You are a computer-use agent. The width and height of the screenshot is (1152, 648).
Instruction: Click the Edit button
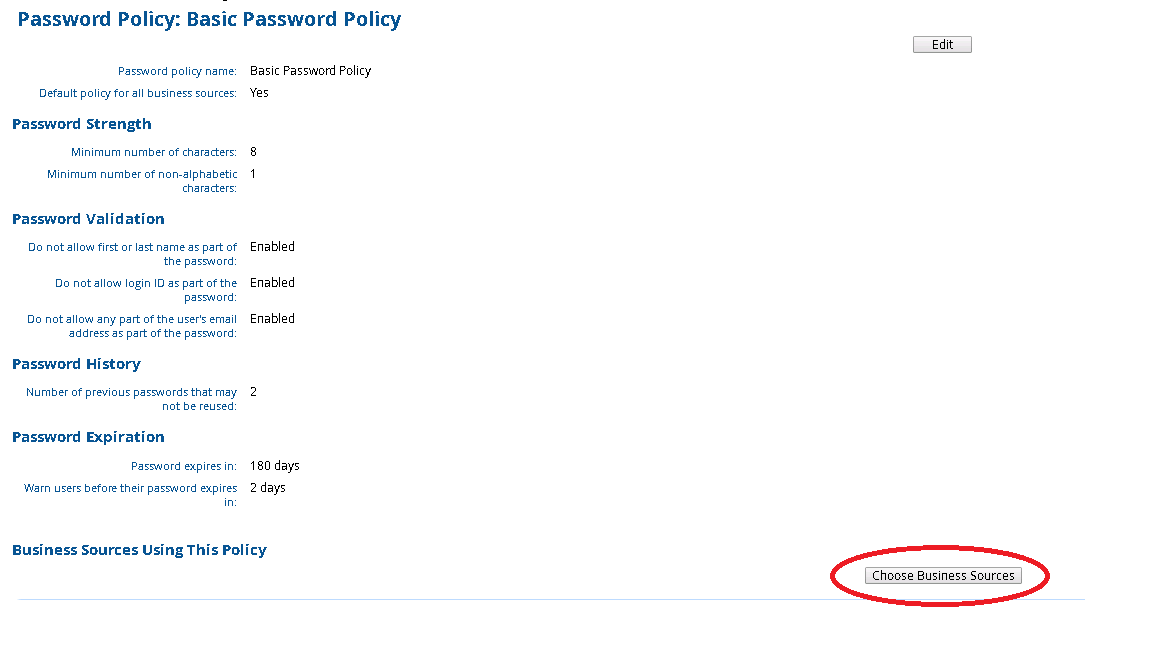pyautogui.click(x=942, y=45)
